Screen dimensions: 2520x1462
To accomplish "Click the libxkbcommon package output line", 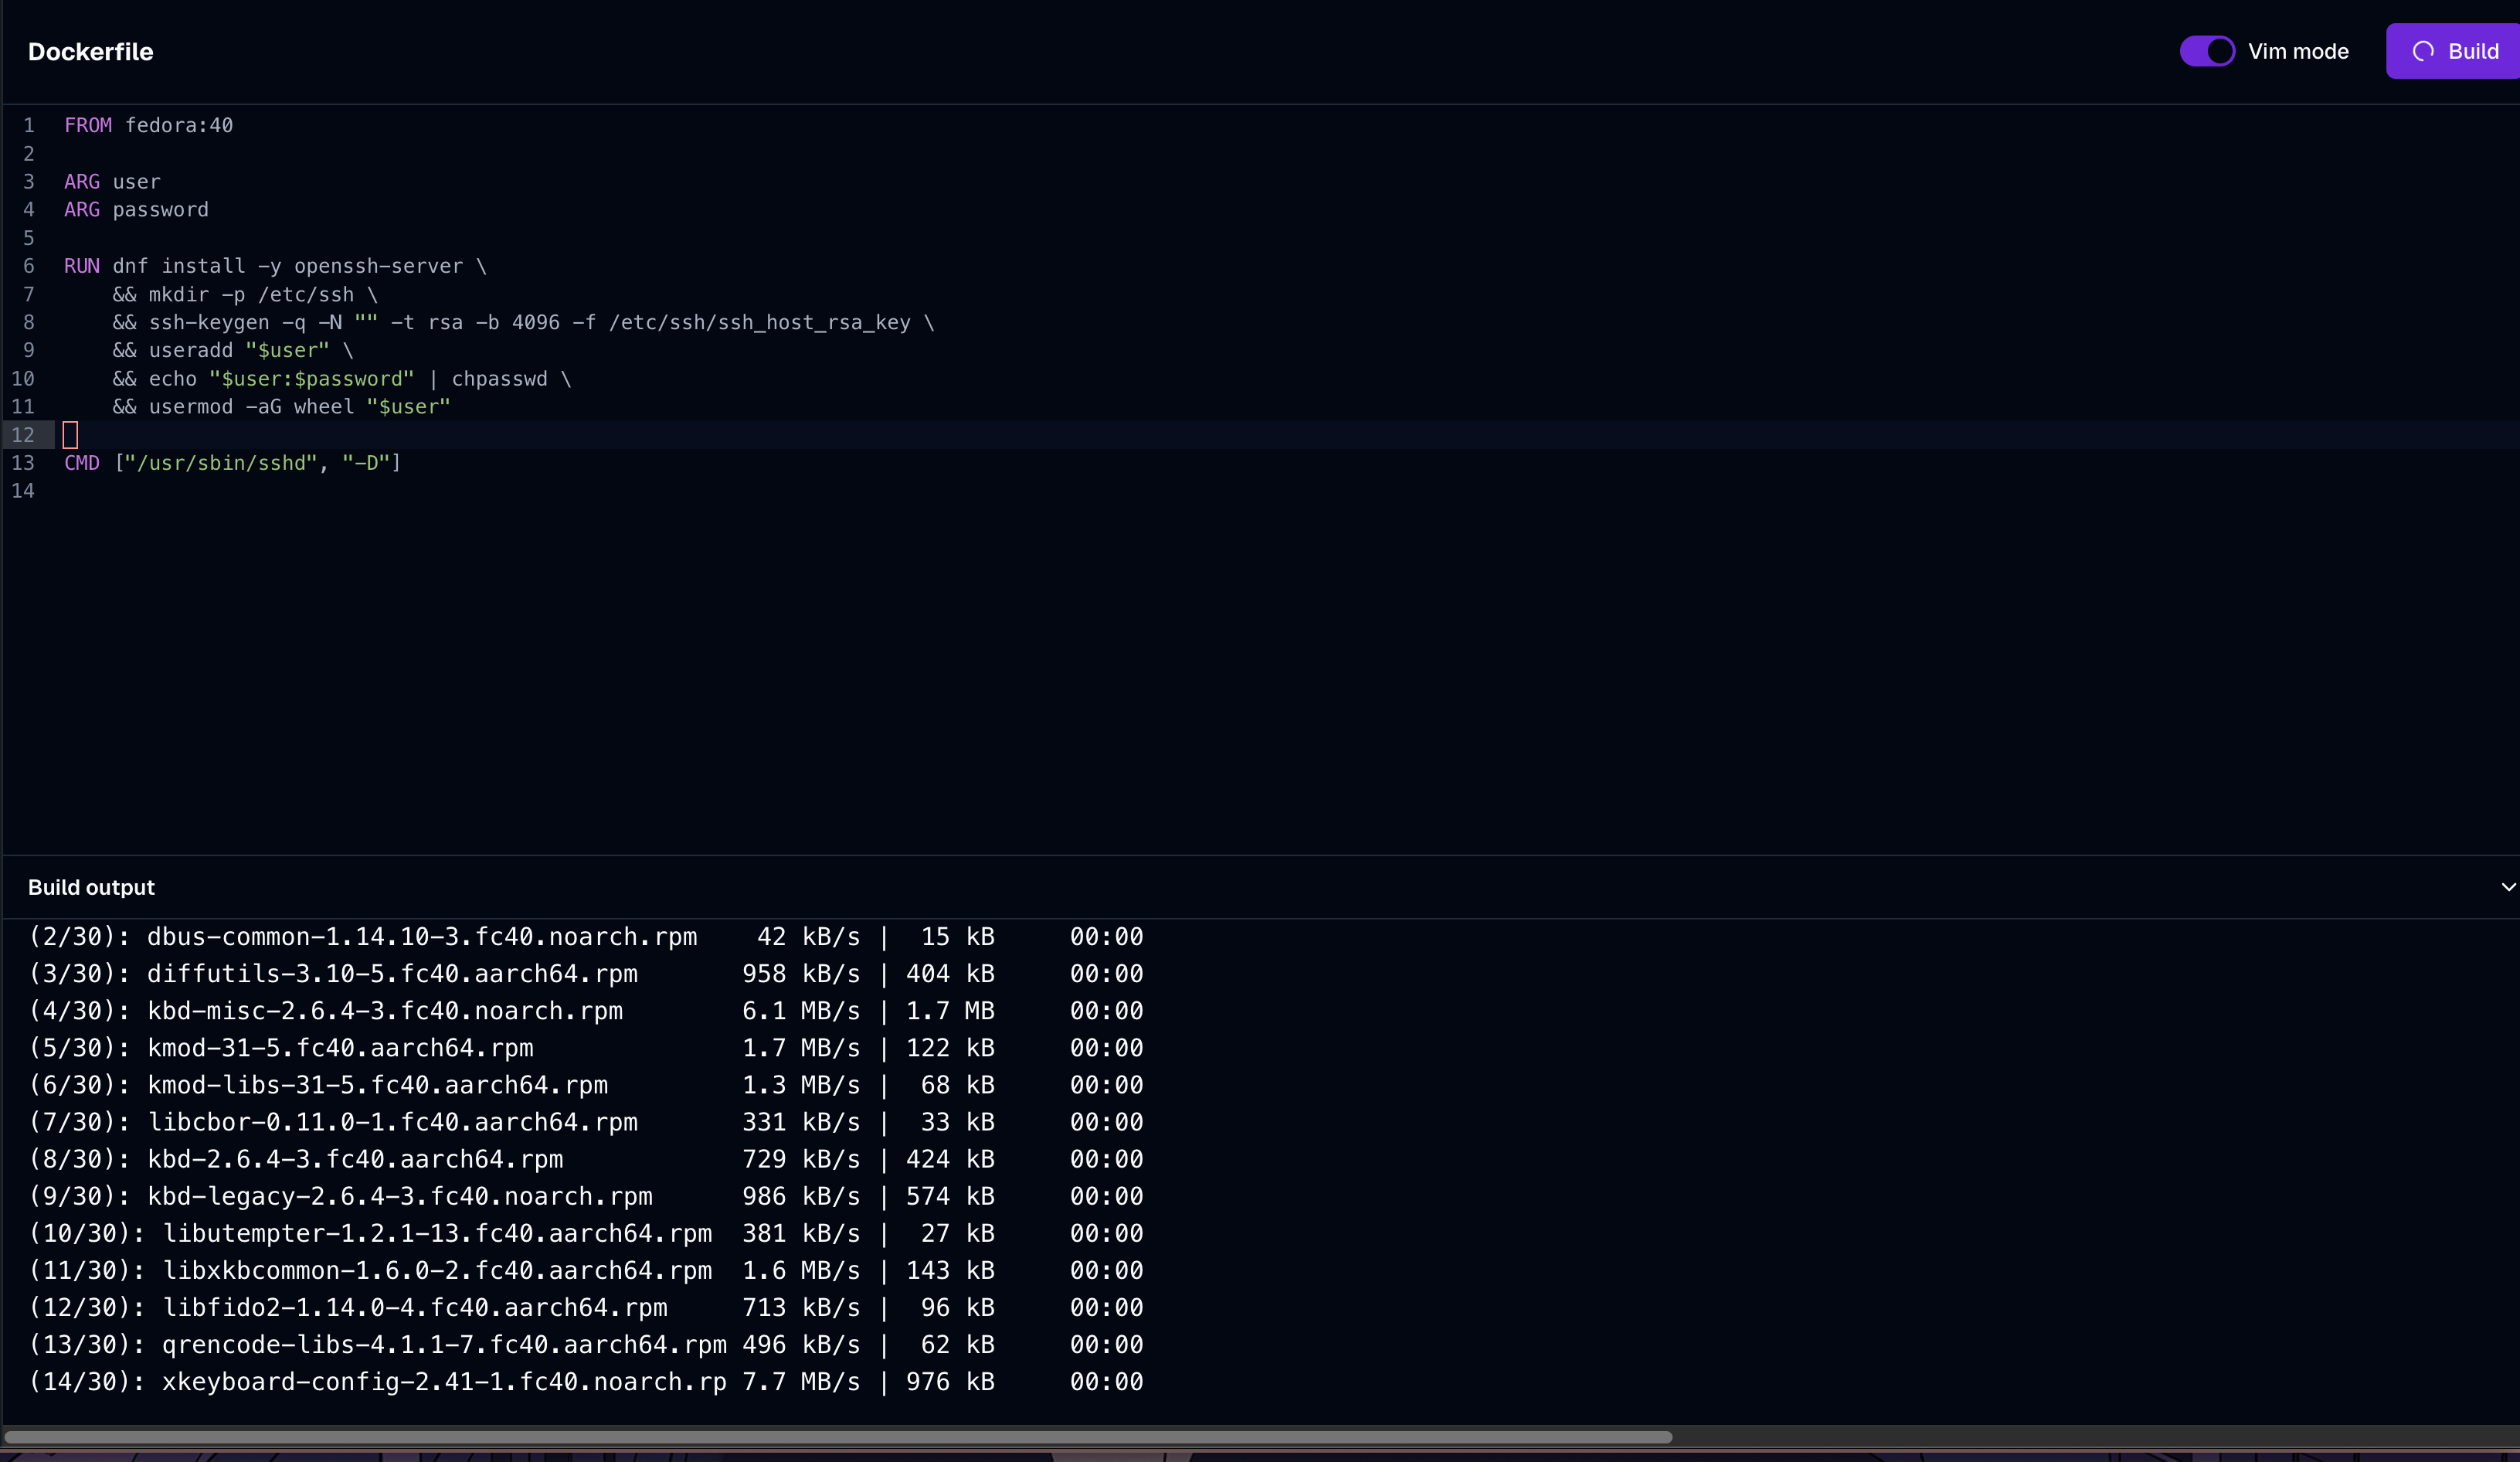I will (586, 1270).
